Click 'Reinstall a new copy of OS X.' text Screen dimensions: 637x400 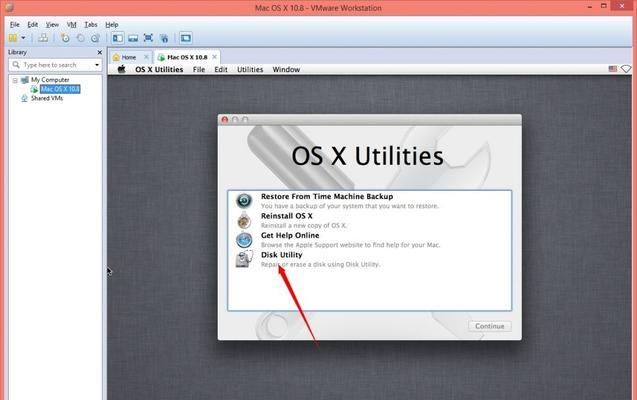(x=304, y=225)
